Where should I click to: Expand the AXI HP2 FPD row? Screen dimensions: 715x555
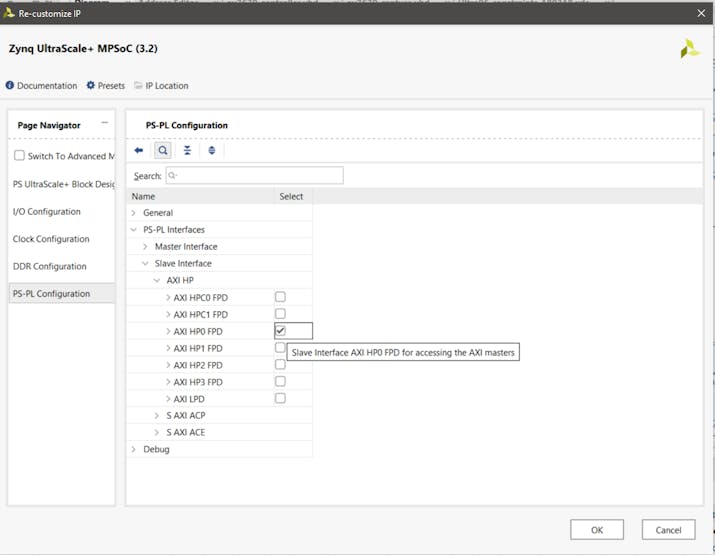tap(168, 365)
